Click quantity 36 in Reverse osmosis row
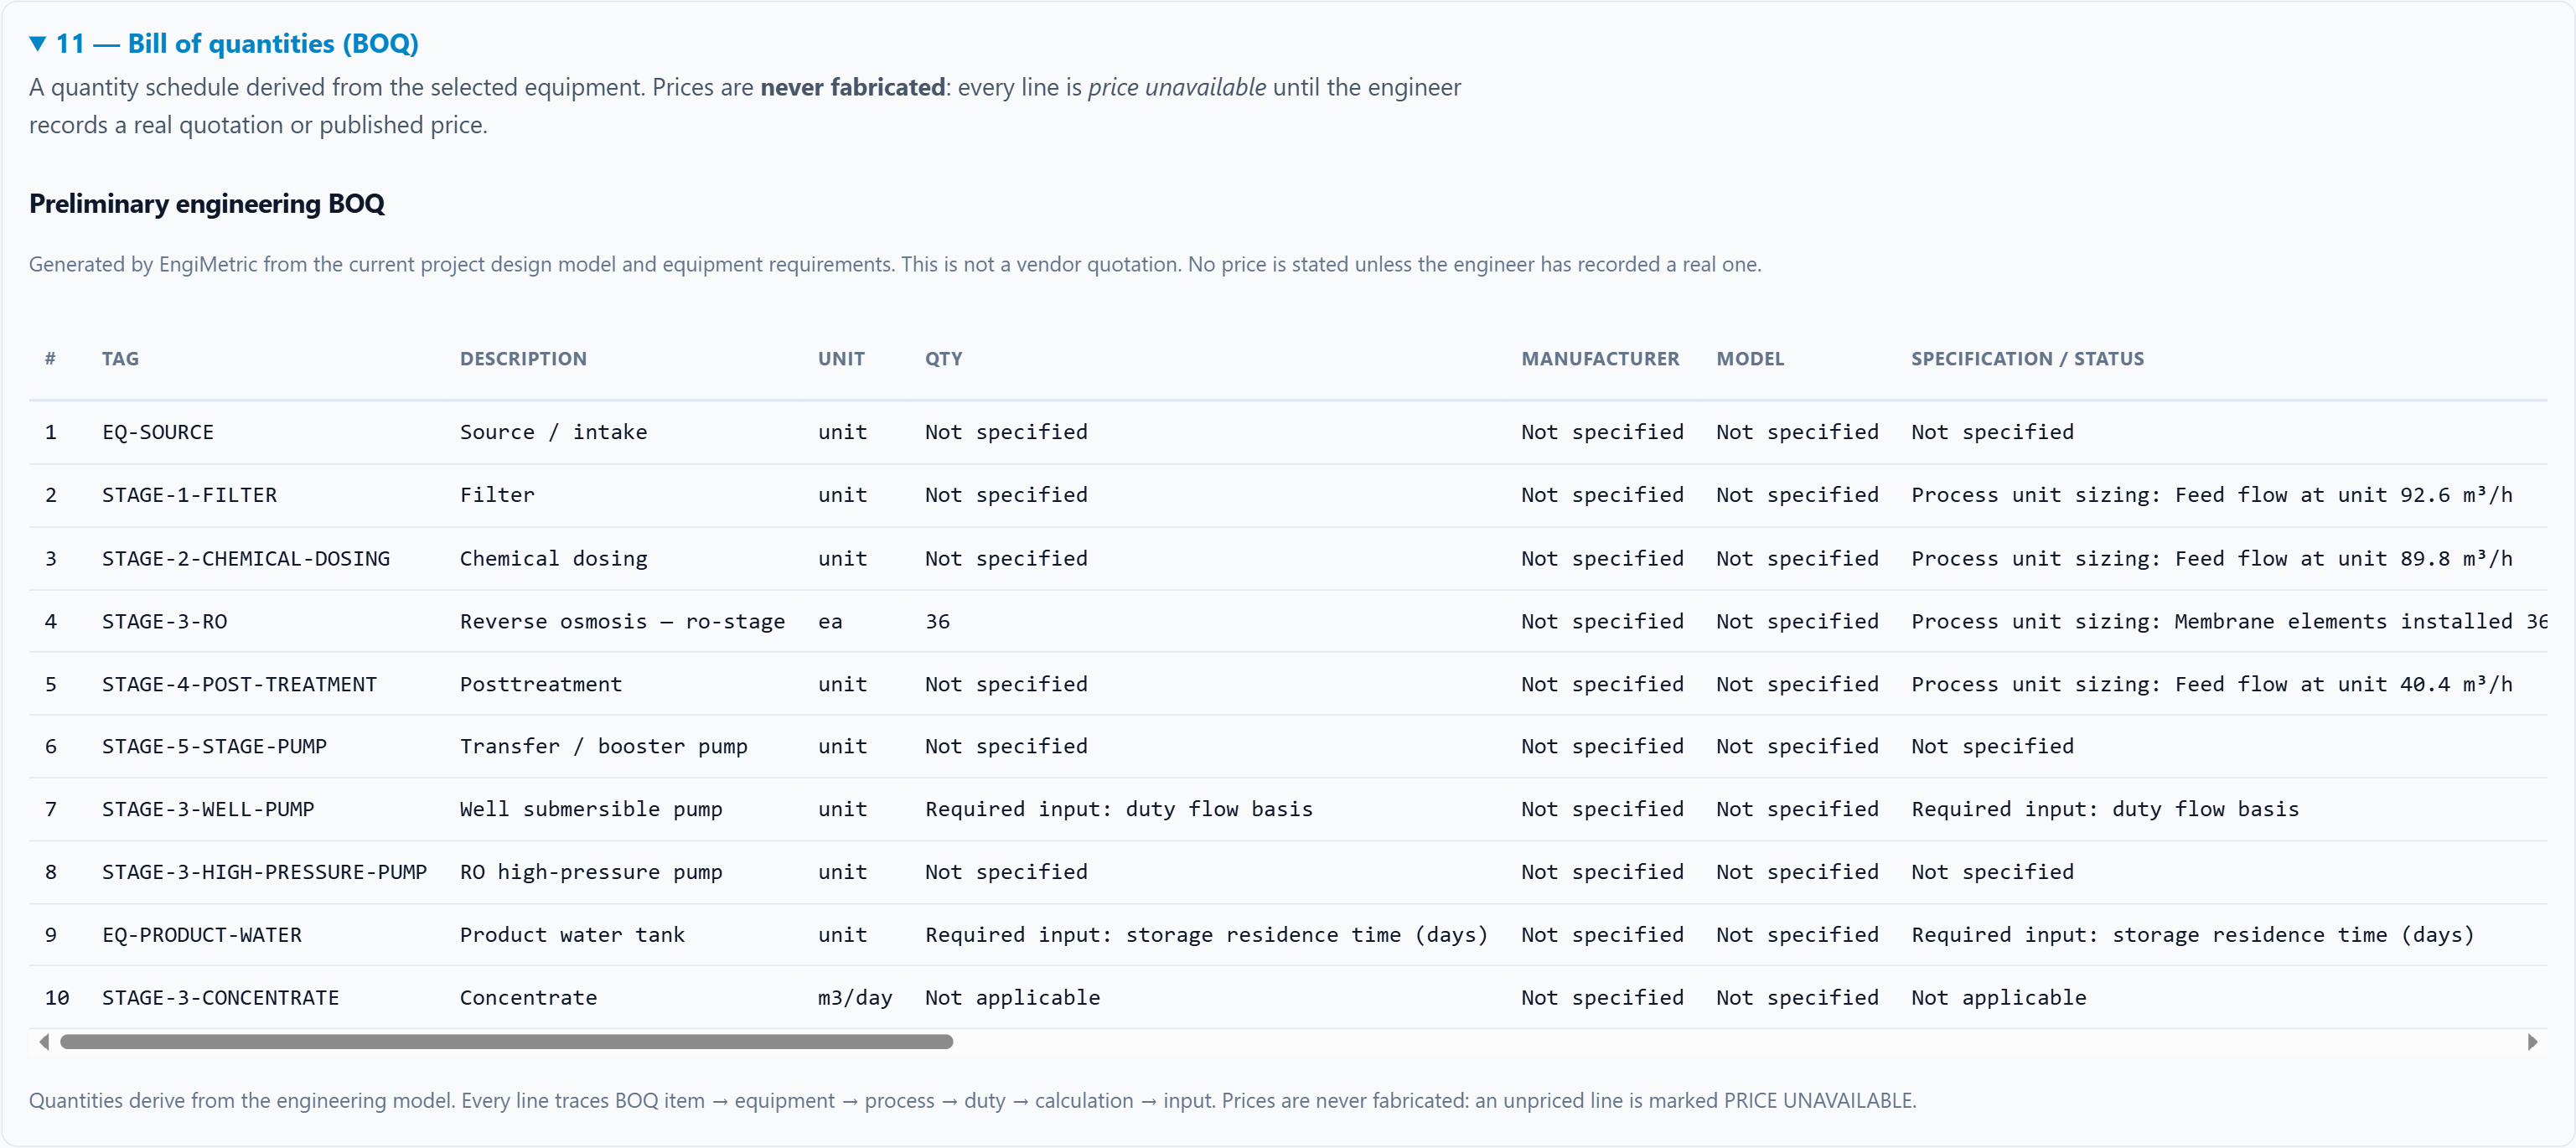 pos(937,621)
